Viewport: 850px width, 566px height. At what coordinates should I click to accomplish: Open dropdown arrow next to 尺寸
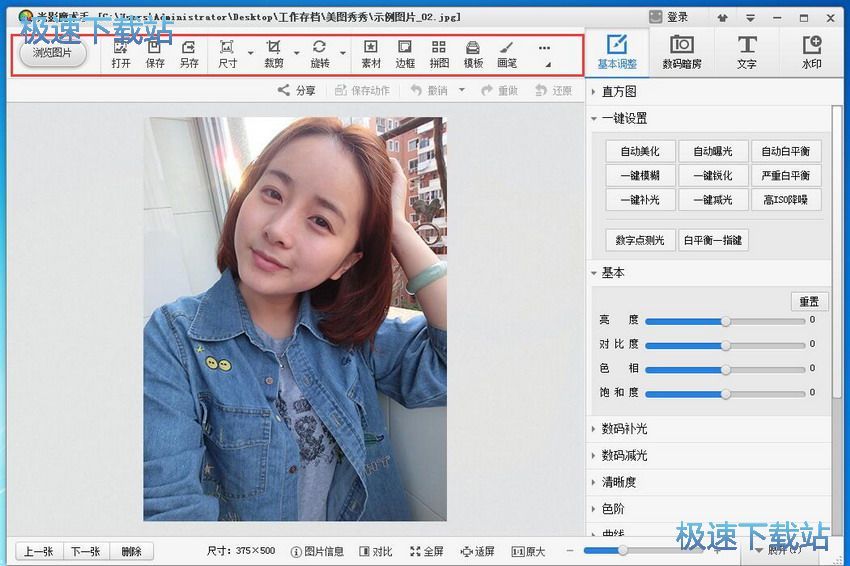pos(250,53)
